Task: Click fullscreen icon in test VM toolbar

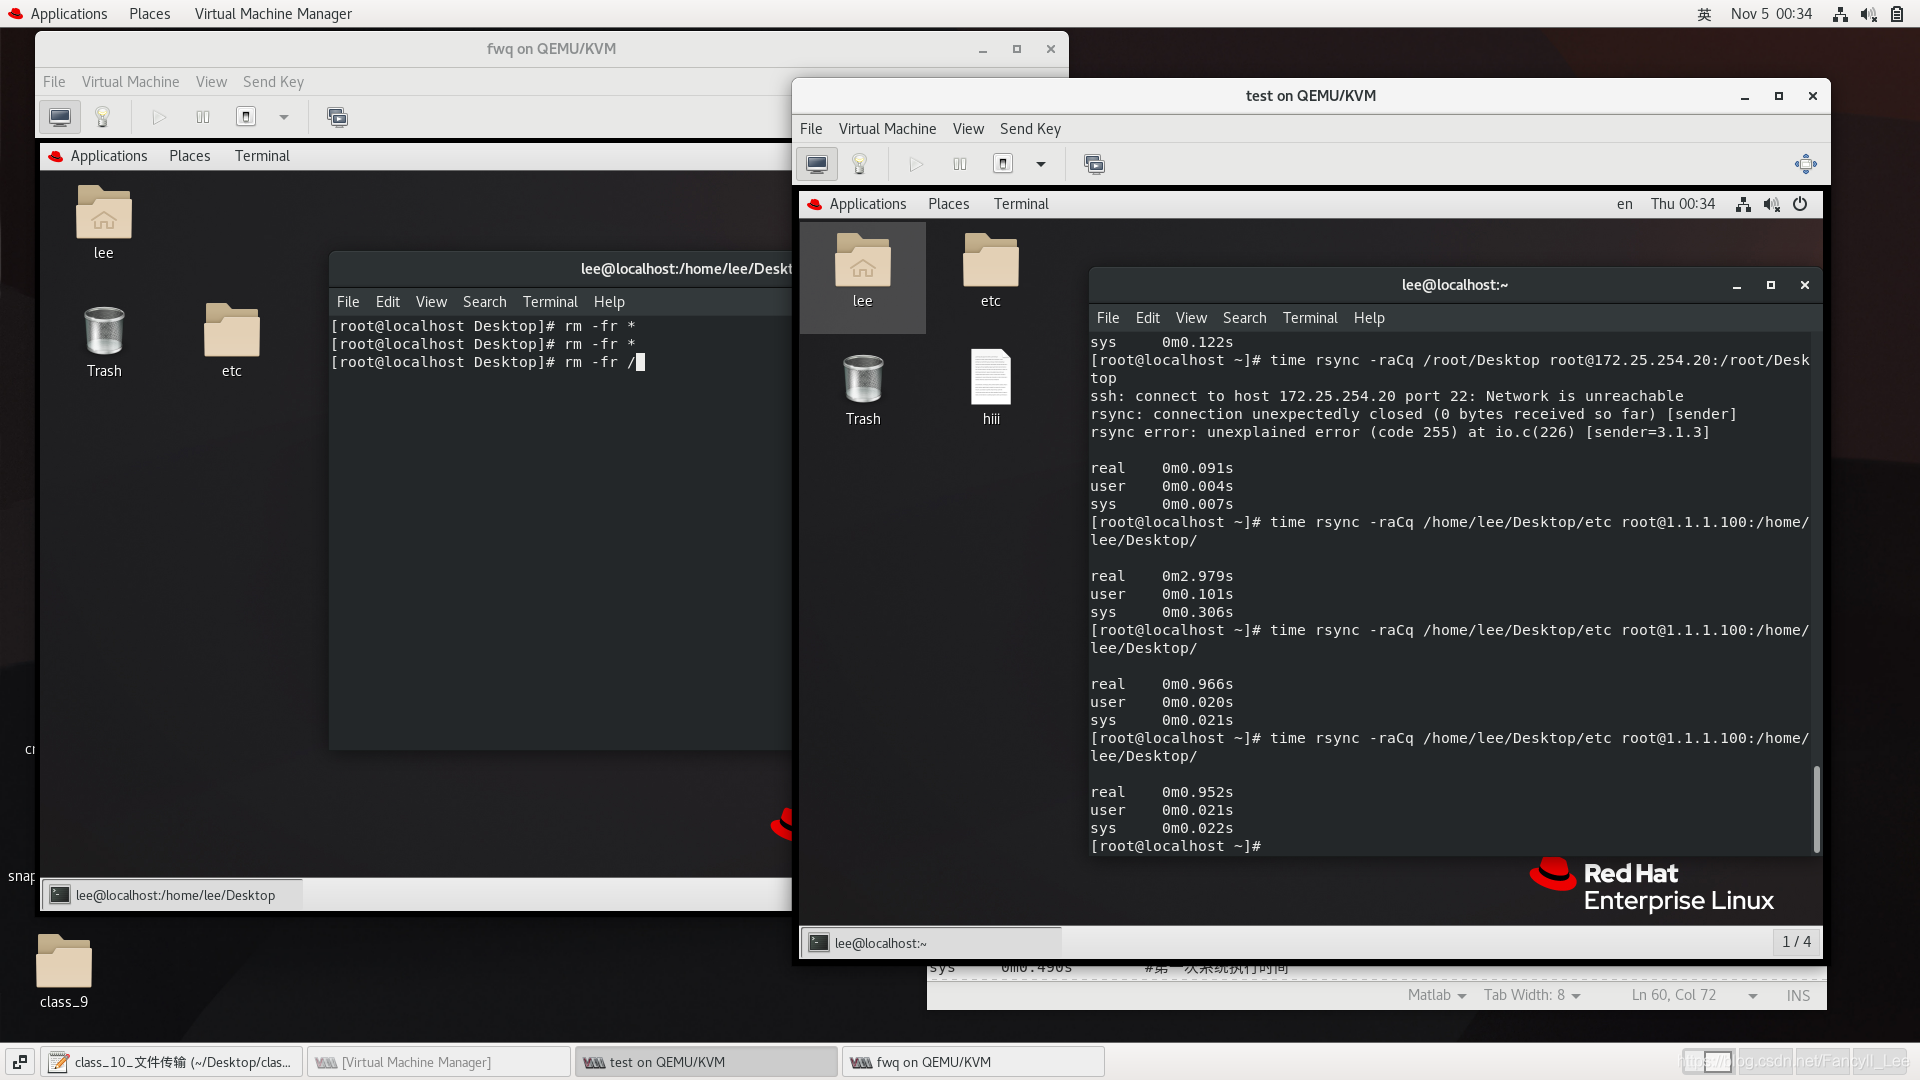Action: click(x=1805, y=164)
